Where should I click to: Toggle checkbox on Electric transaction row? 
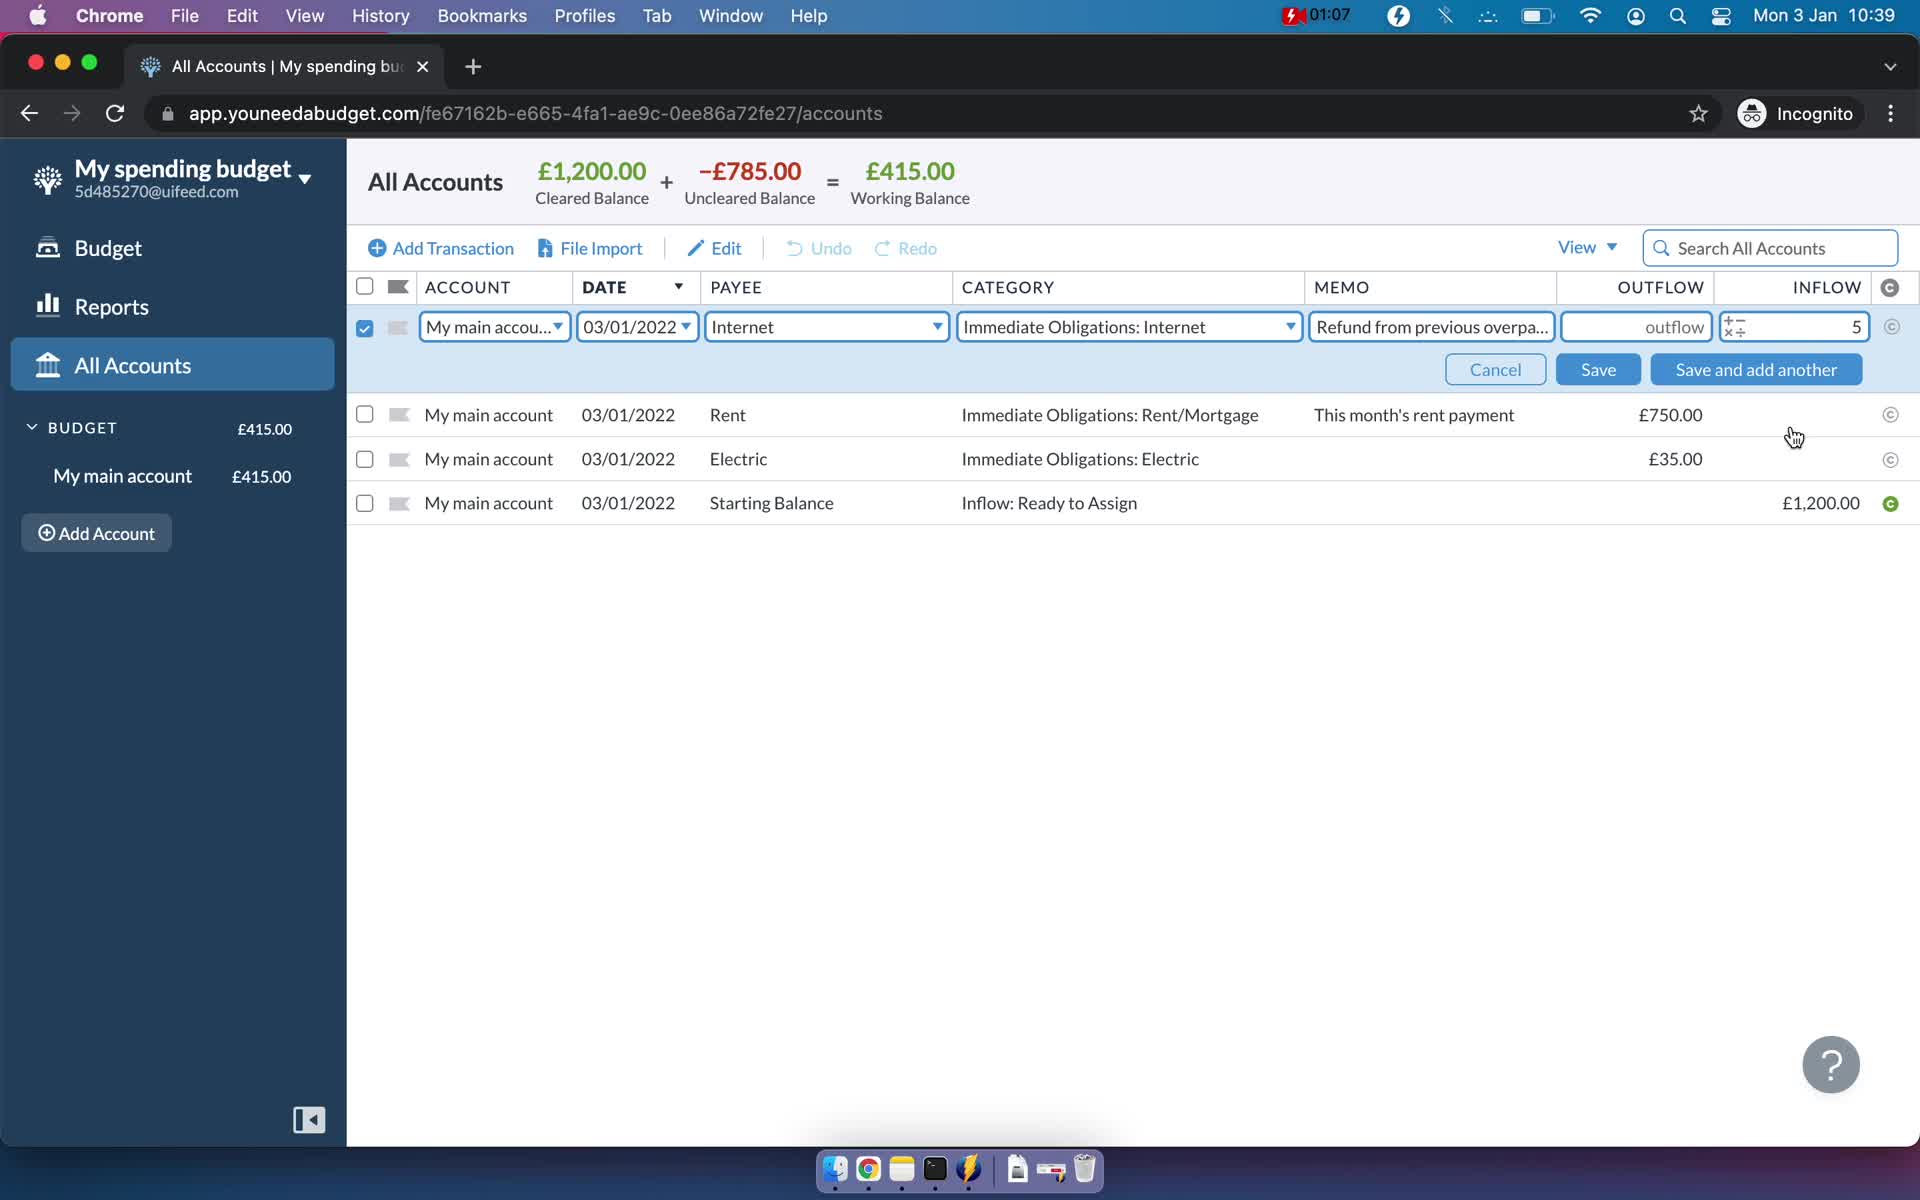(364, 458)
